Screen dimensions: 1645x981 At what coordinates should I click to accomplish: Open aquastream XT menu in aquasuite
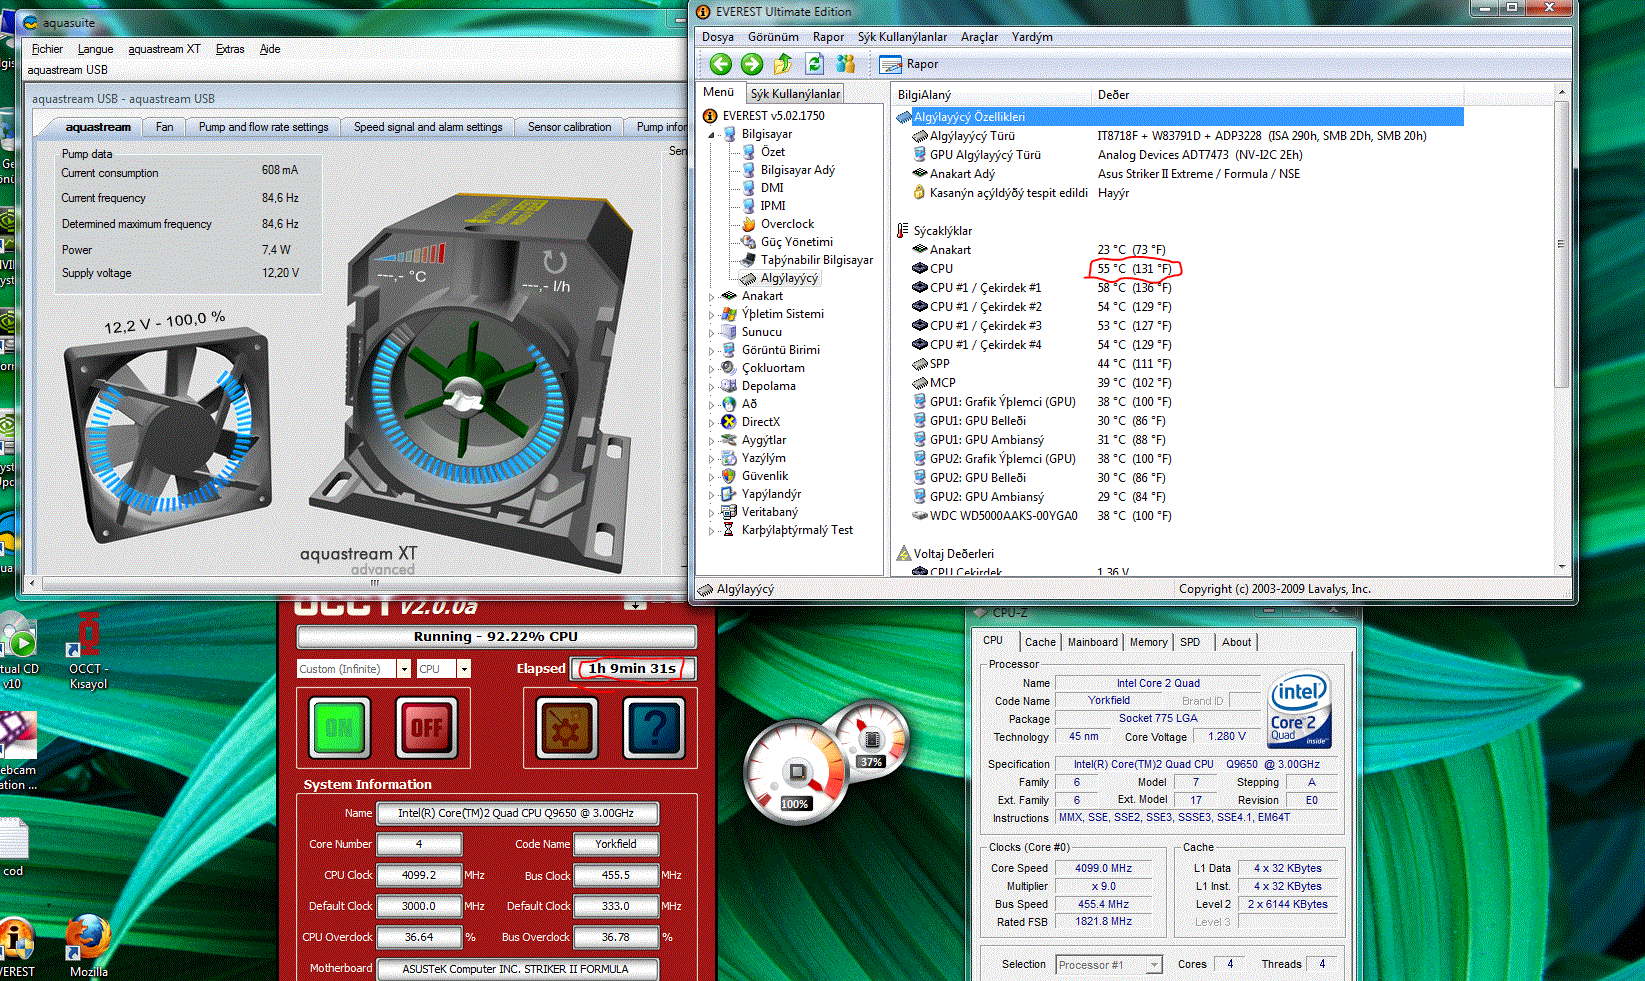[164, 49]
